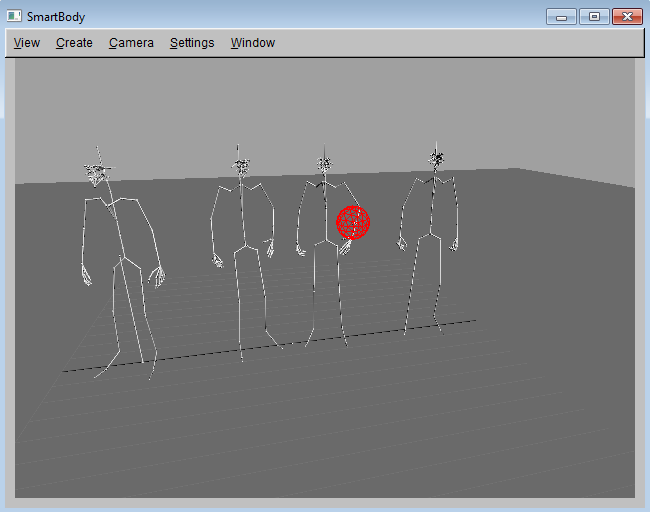Select the rightmost skeleton character
This screenshot has height=512, width=650.
click(x=431, y=238)
